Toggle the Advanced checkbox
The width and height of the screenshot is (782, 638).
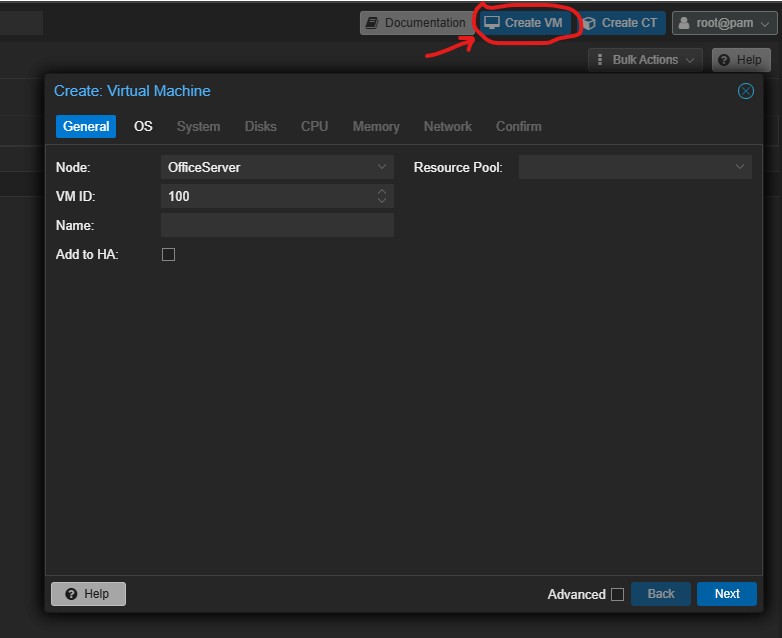617,594
